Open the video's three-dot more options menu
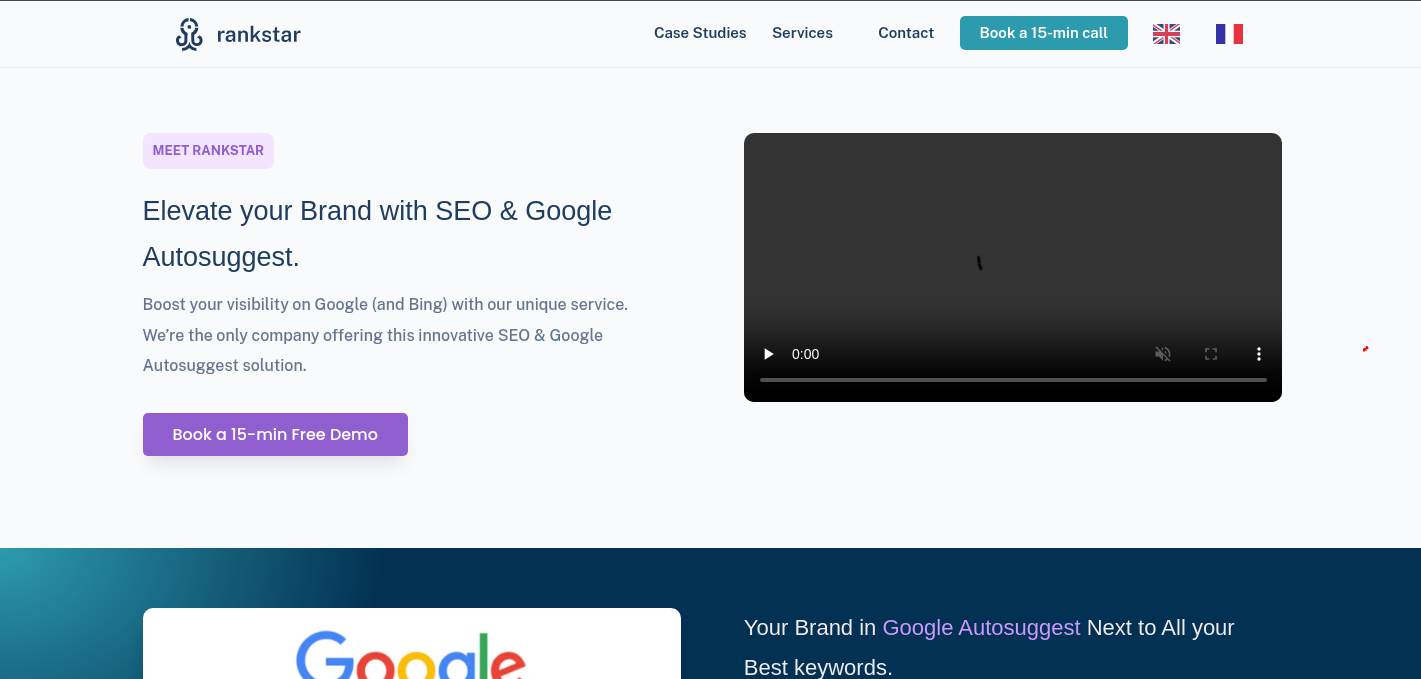Image resolution: width=1421 pixels, height=679 pixels. 1259,354
